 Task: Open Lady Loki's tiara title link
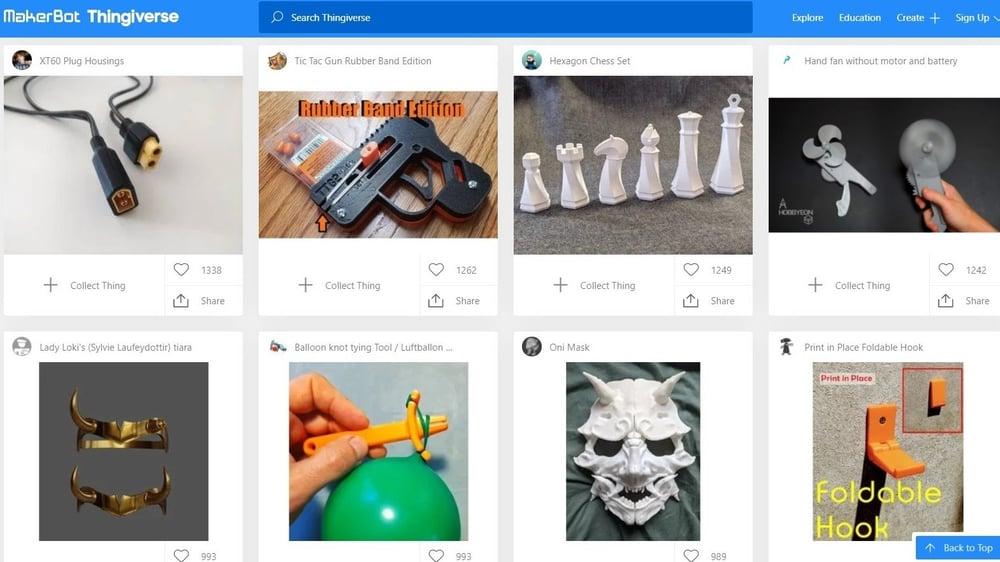click(x=115, y=348)
